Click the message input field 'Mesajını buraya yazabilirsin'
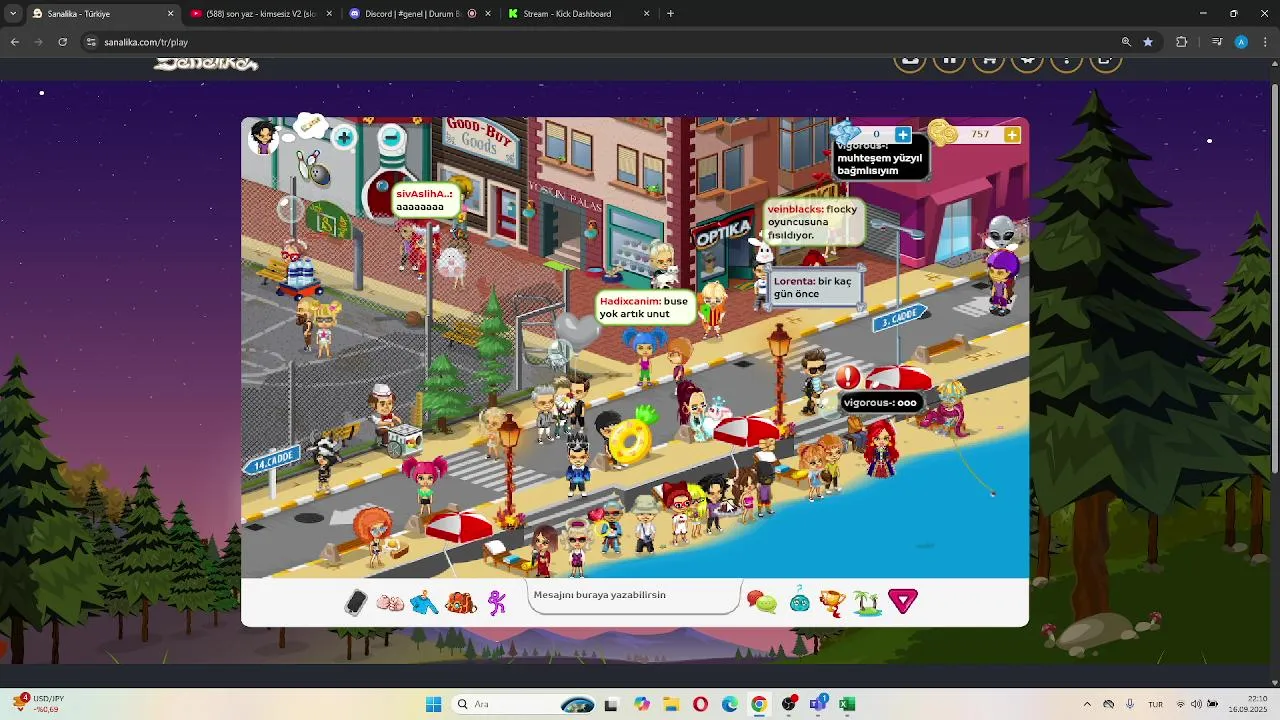Screen dimensions: 1280x720 635,596
